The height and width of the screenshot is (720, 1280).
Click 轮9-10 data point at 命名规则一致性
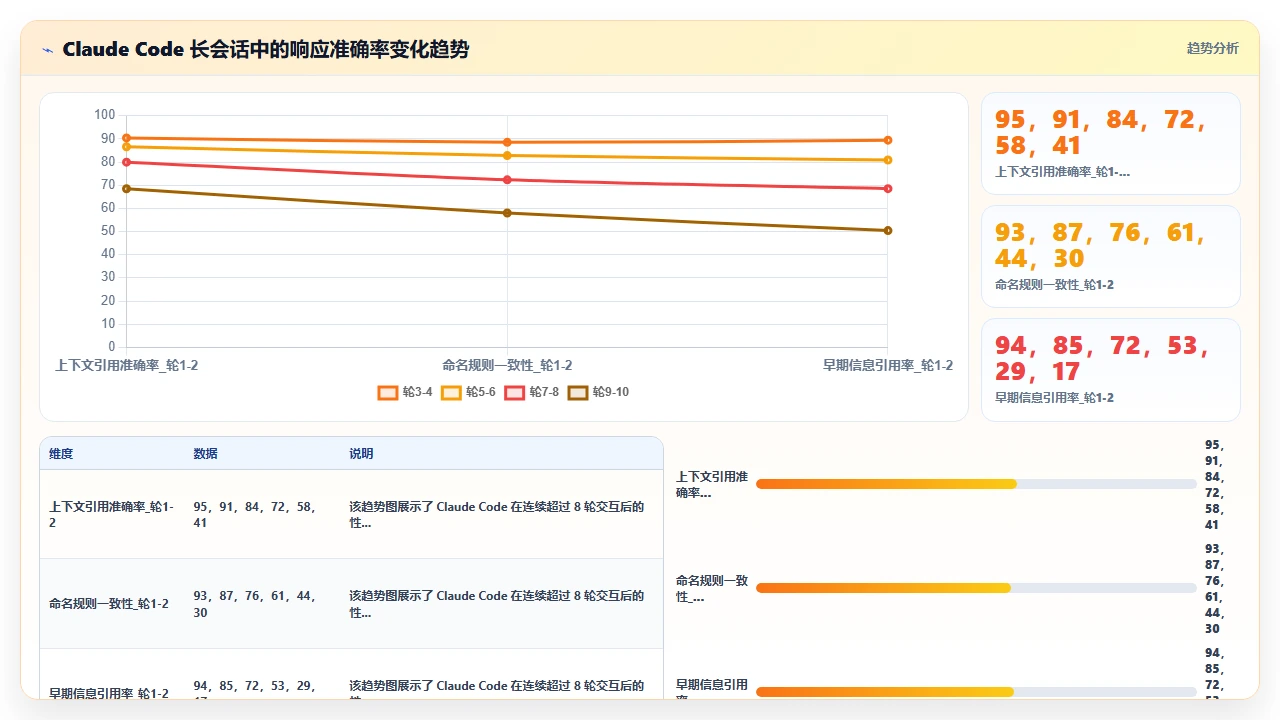507,213
